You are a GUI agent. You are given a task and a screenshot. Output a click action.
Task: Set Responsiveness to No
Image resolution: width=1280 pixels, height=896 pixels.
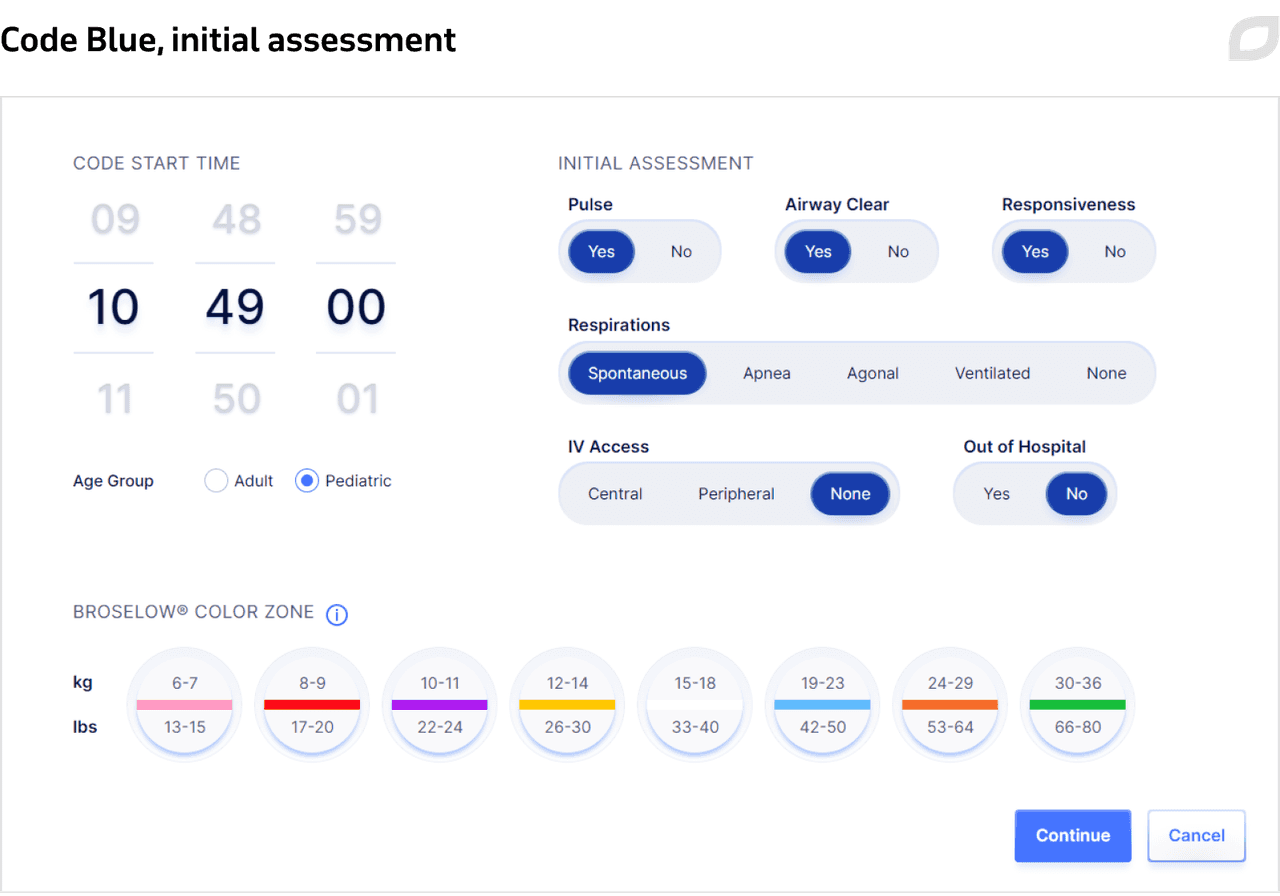(x=1115, y=252)
